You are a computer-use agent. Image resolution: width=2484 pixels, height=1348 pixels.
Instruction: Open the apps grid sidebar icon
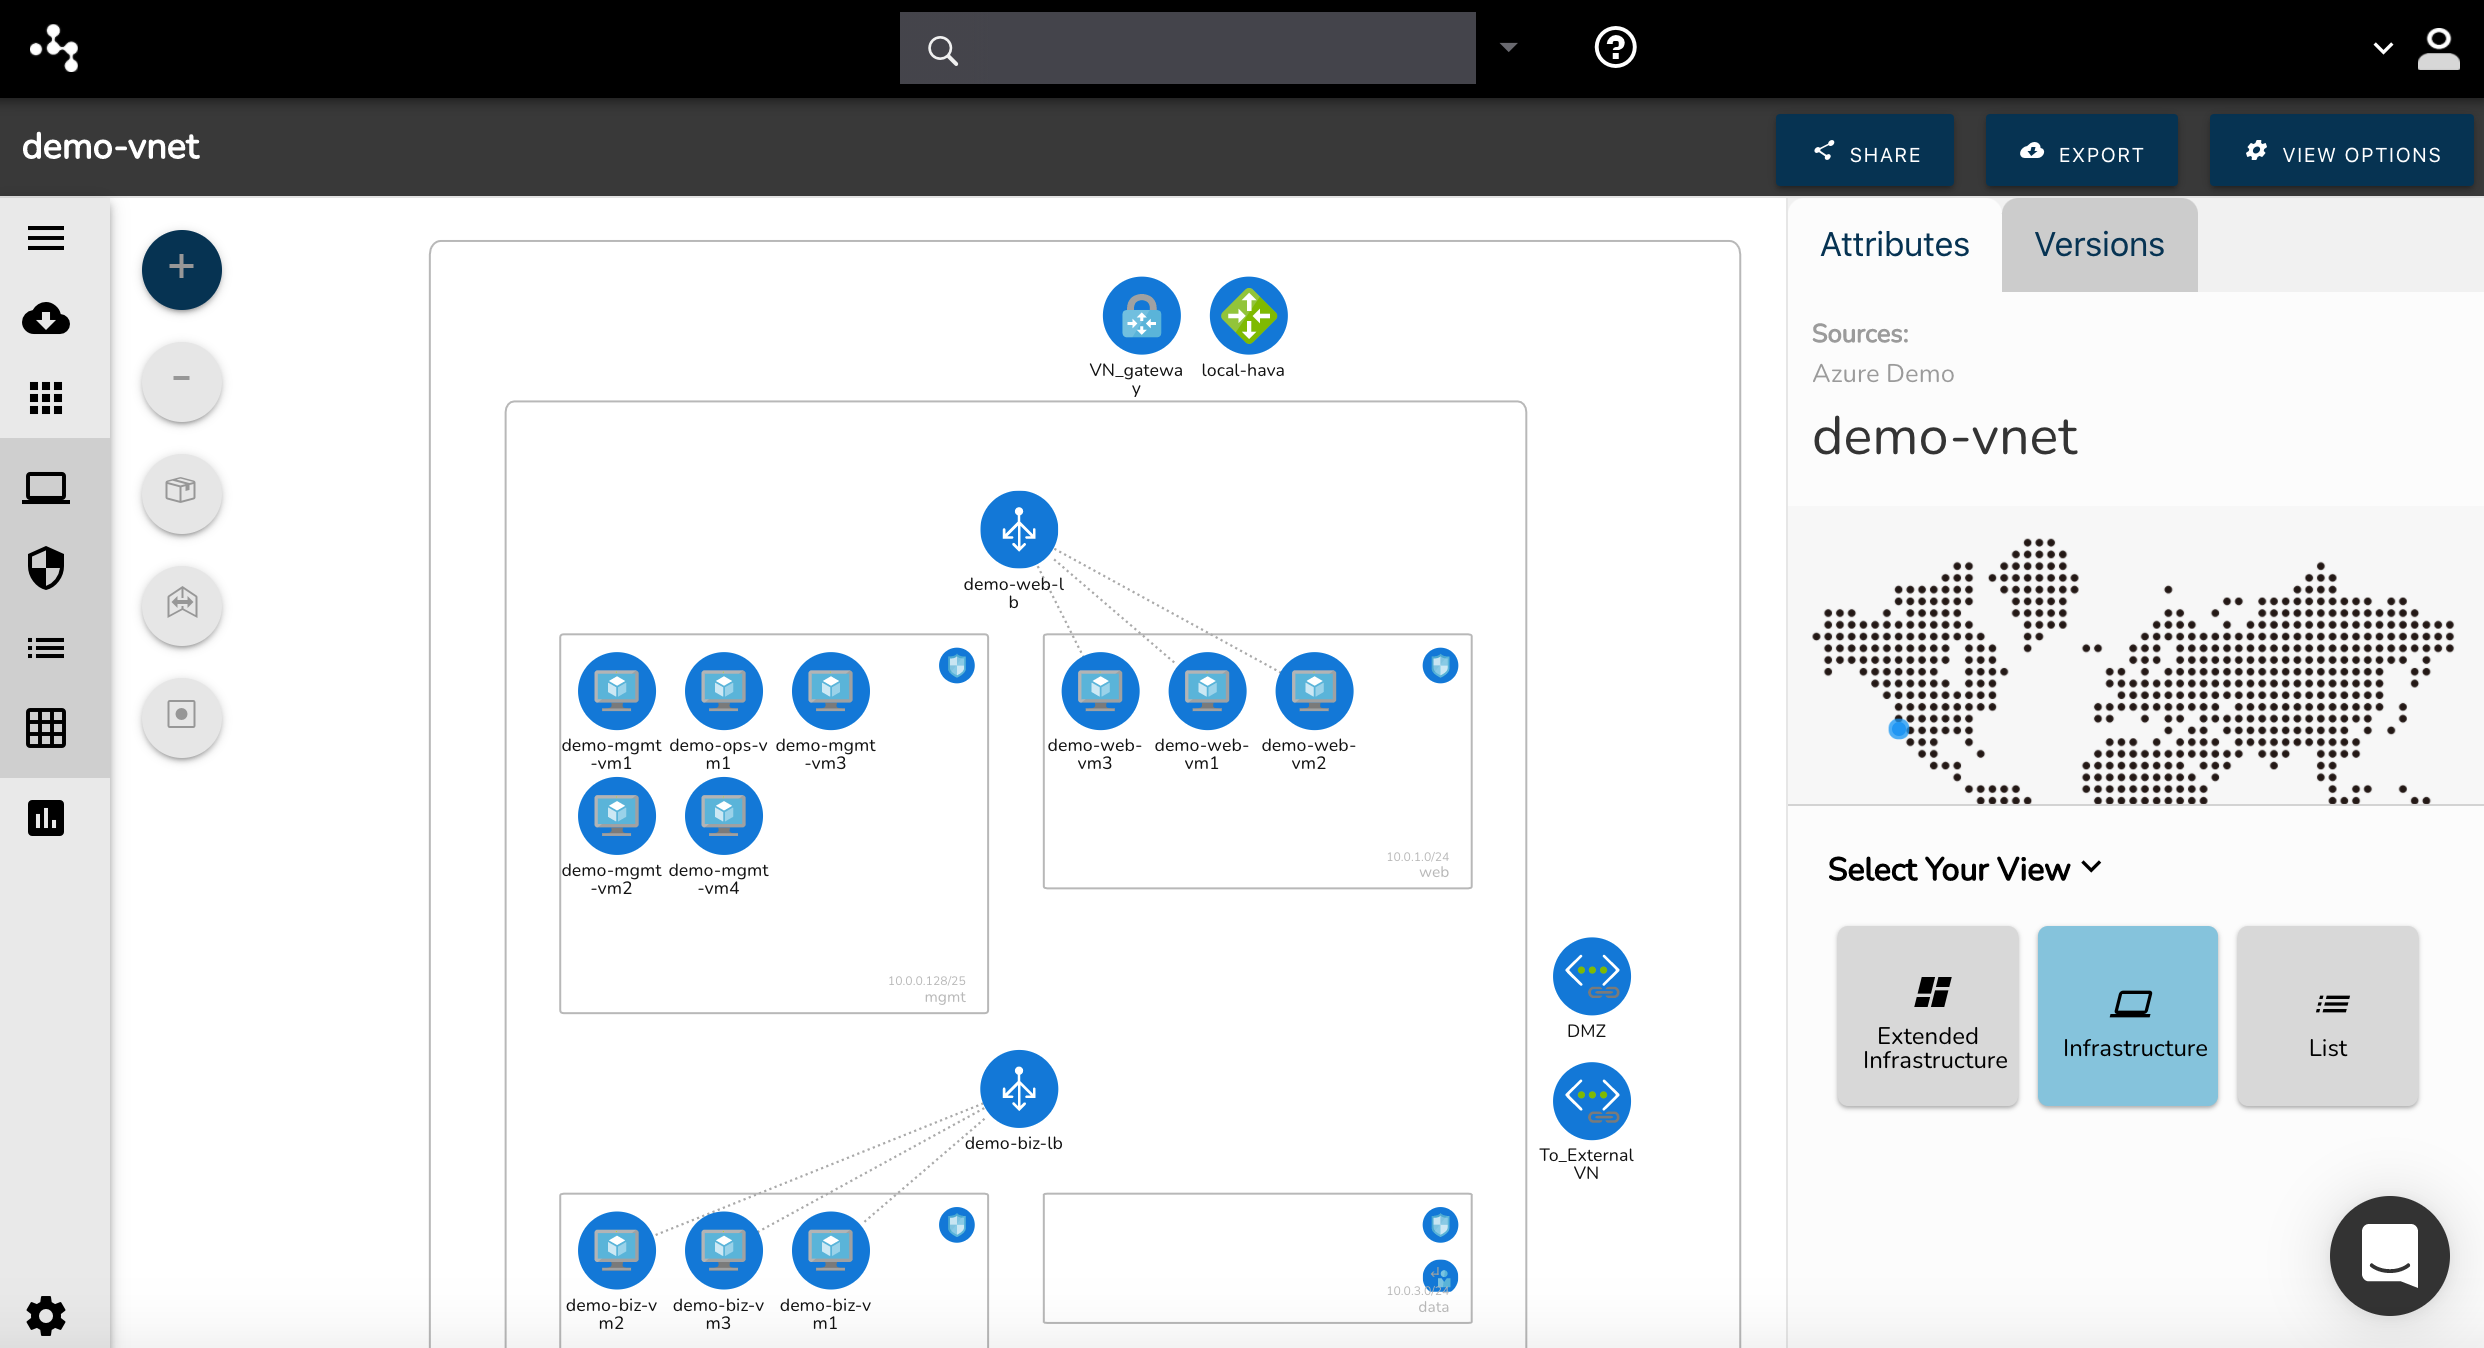[x=46, y=398]
